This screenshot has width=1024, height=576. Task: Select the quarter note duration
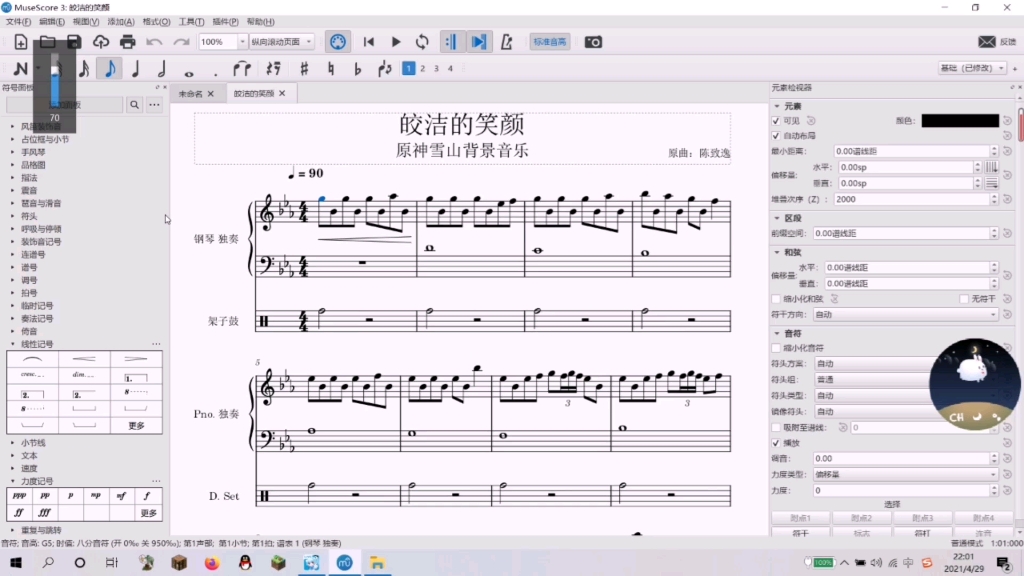click(136, 69)
